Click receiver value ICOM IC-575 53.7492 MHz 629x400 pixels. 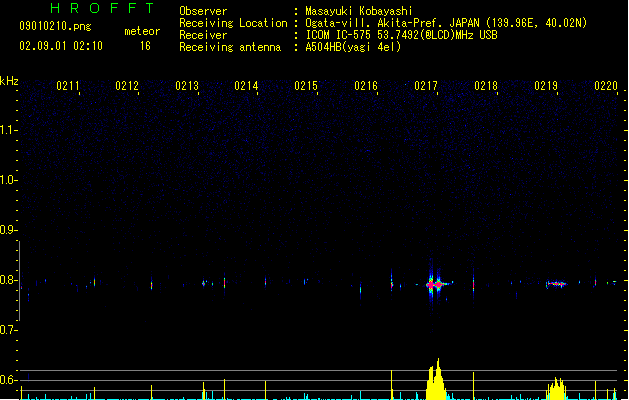tap(402, 35)
